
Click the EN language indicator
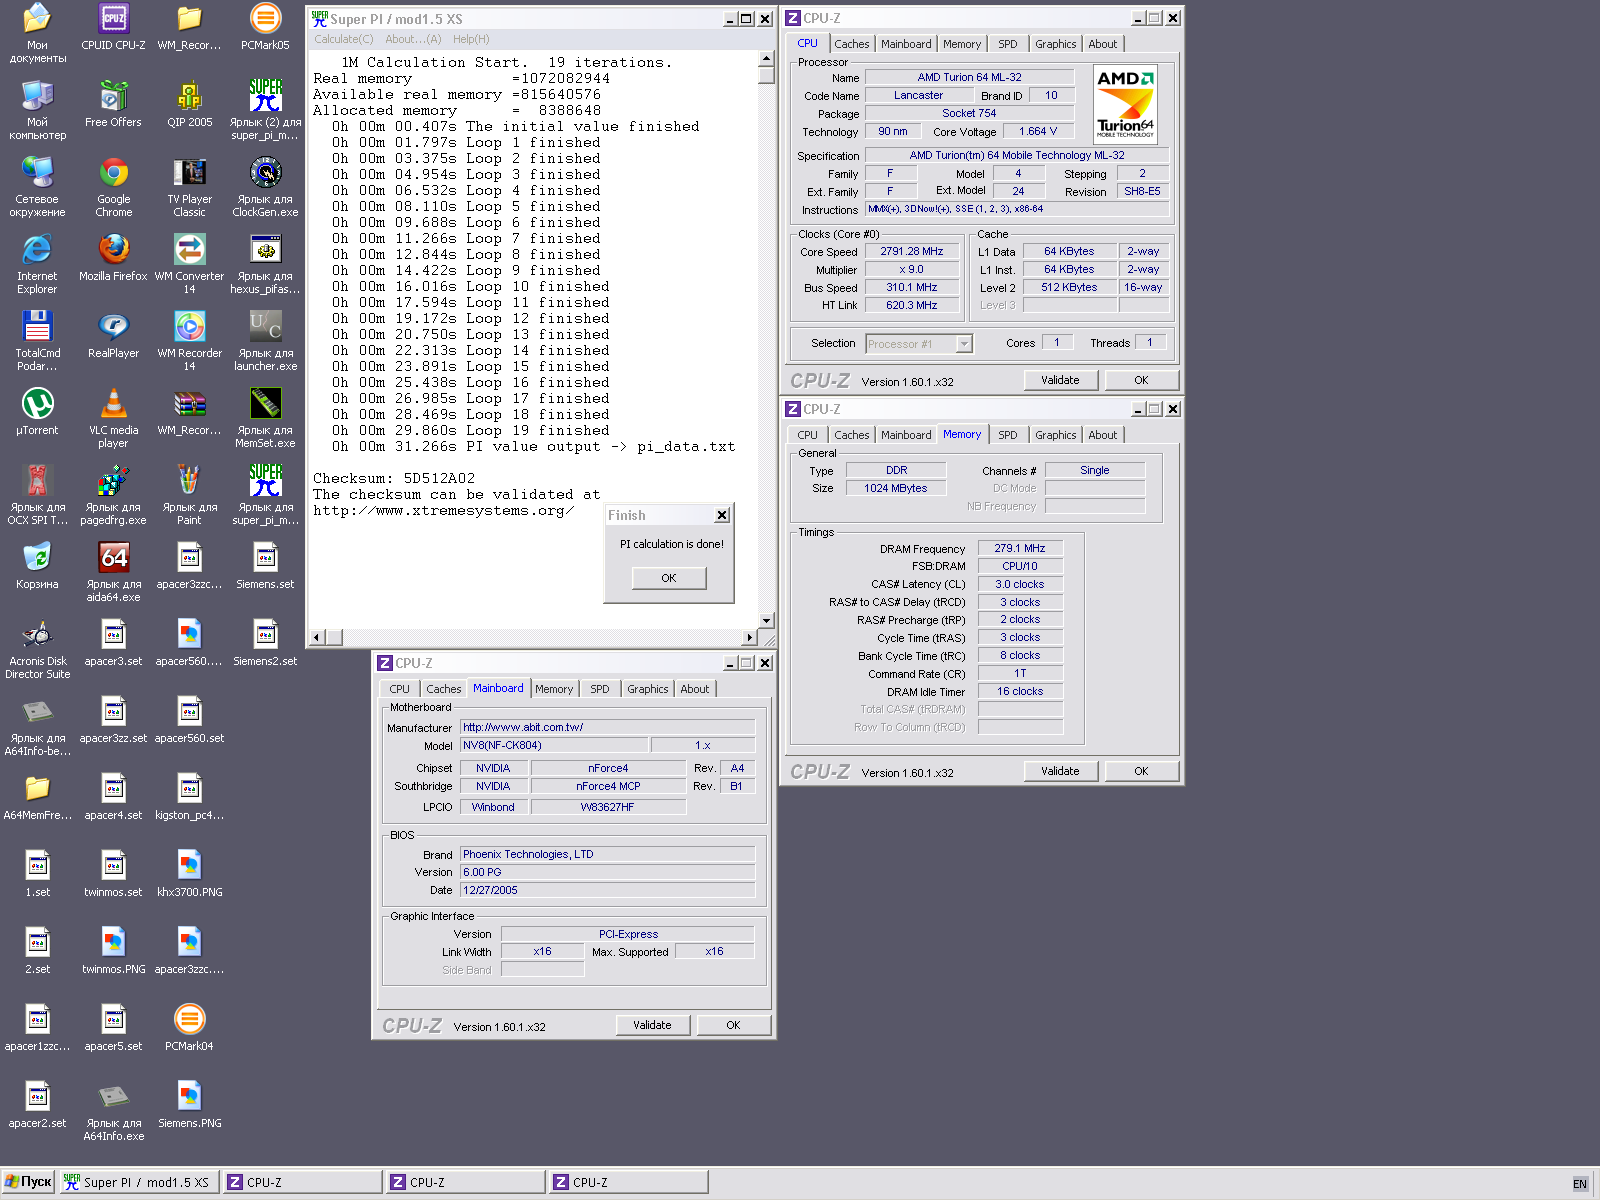(x=1580, y=1184)
